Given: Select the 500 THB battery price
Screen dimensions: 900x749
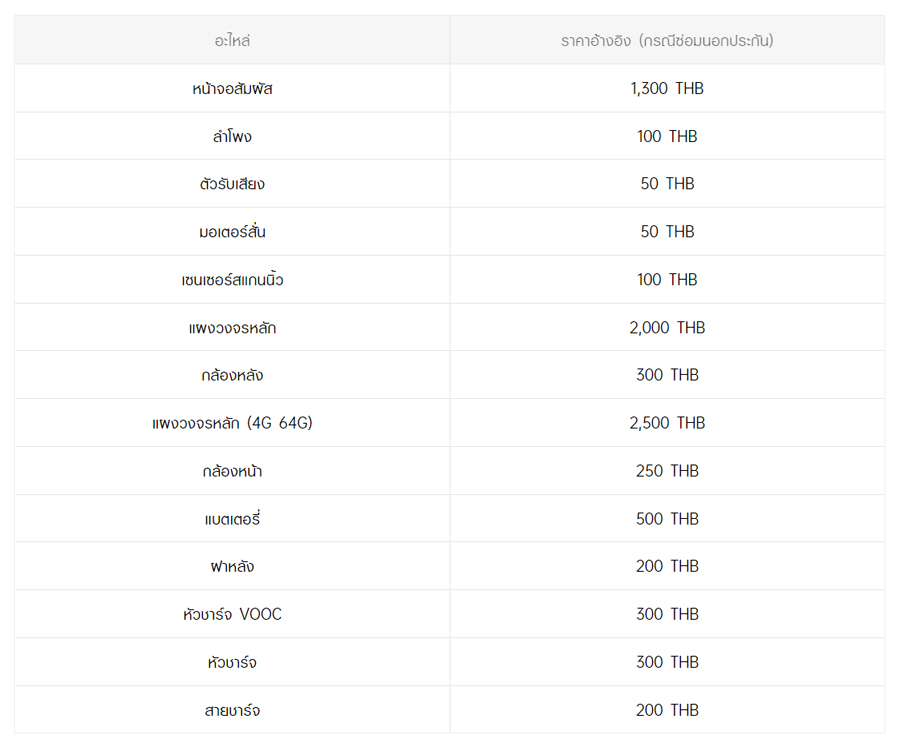Looking at the screenshot, I should click(667, 519).
